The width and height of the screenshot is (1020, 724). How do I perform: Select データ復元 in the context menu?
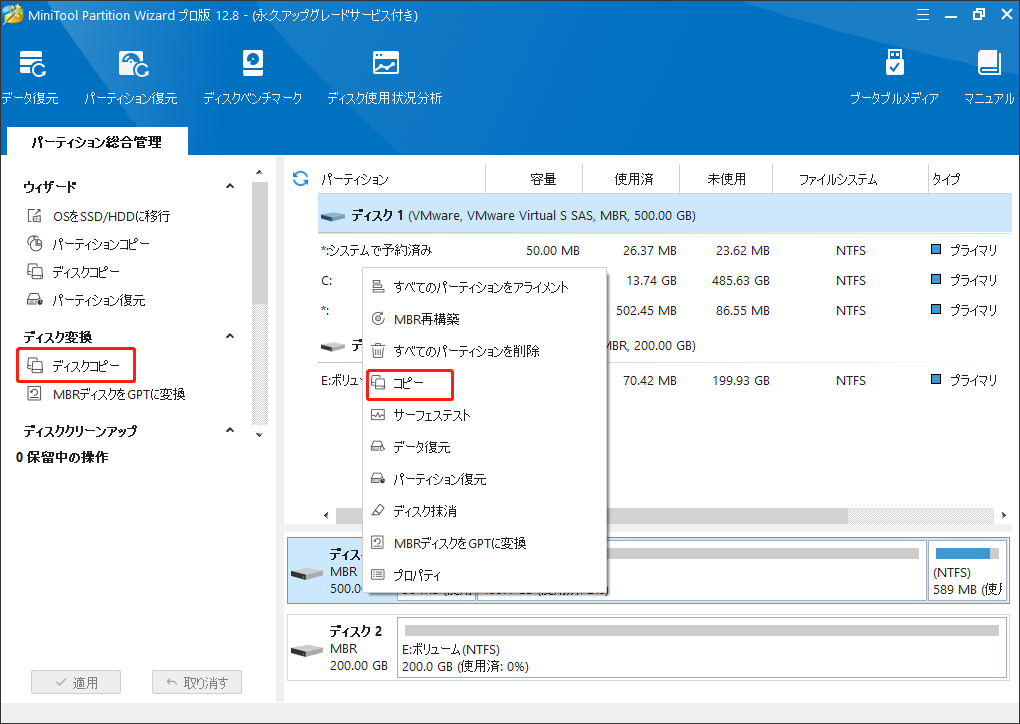coord(484,447)
